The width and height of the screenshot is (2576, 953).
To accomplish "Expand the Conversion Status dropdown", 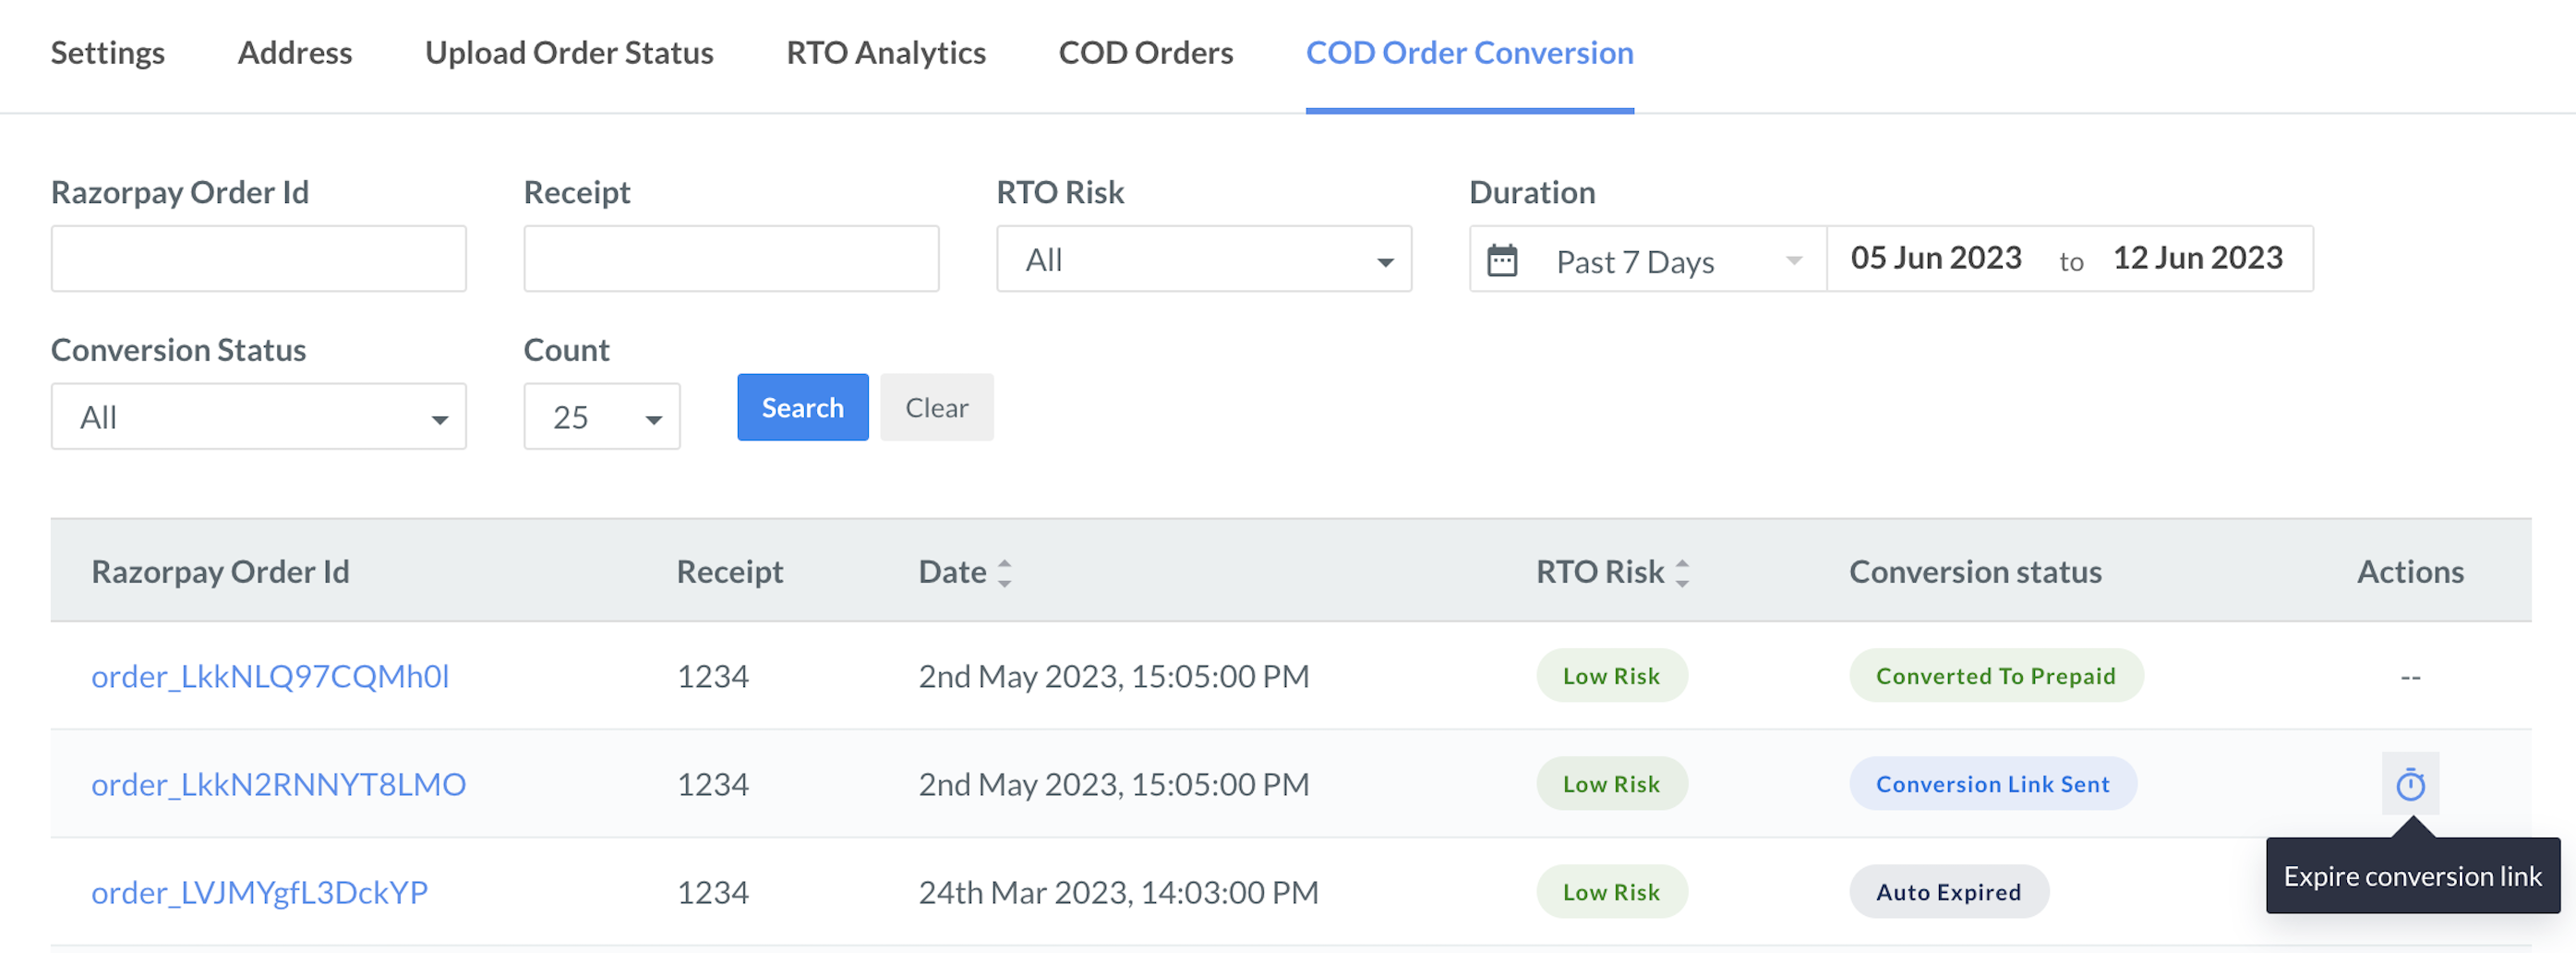I will click(259, 417).
